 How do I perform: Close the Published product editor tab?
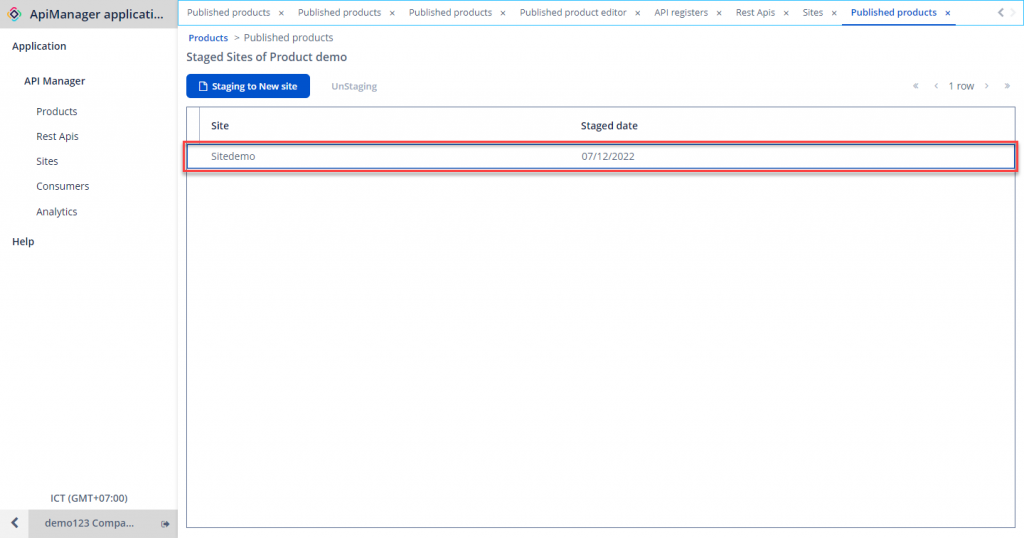pos(638,13)
